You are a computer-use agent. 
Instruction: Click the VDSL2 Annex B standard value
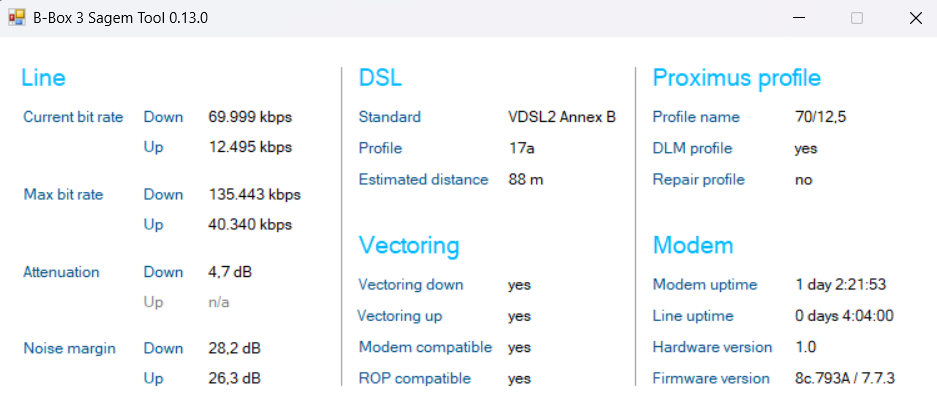click(x=561, y=117)
